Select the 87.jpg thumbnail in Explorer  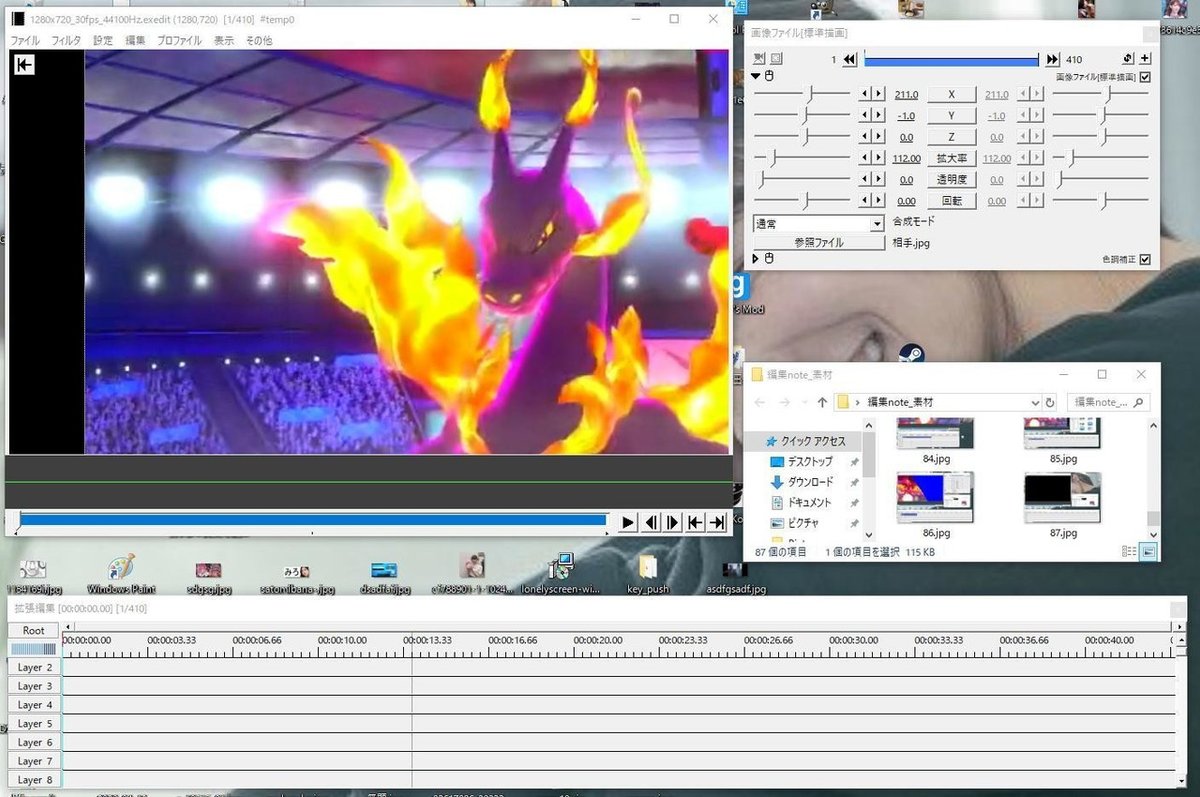tap(1063, 506)
